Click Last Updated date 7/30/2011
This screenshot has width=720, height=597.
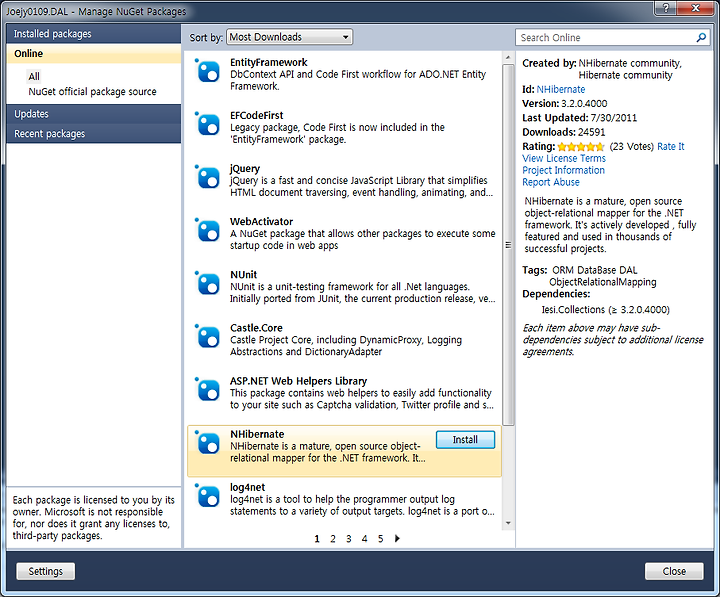[x=614, y=118]
